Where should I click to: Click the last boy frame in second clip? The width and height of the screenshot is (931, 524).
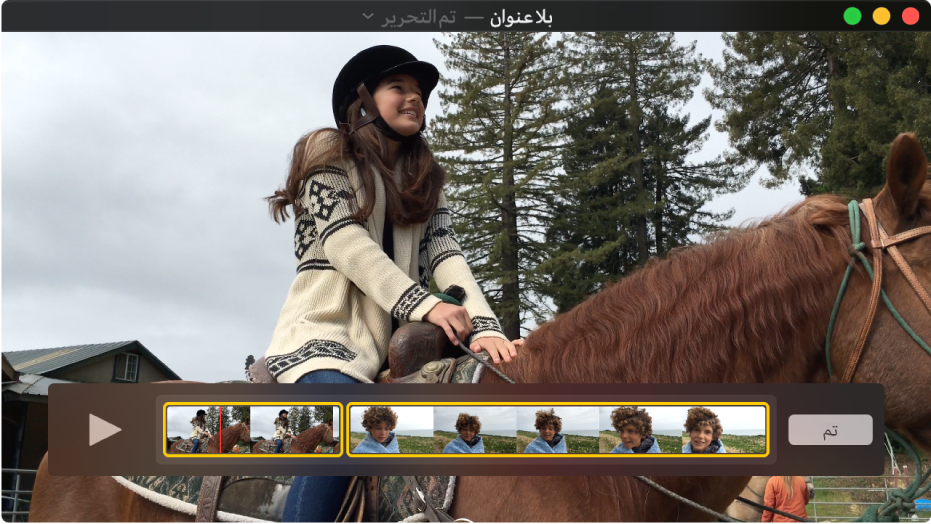[x=724, y=430]
